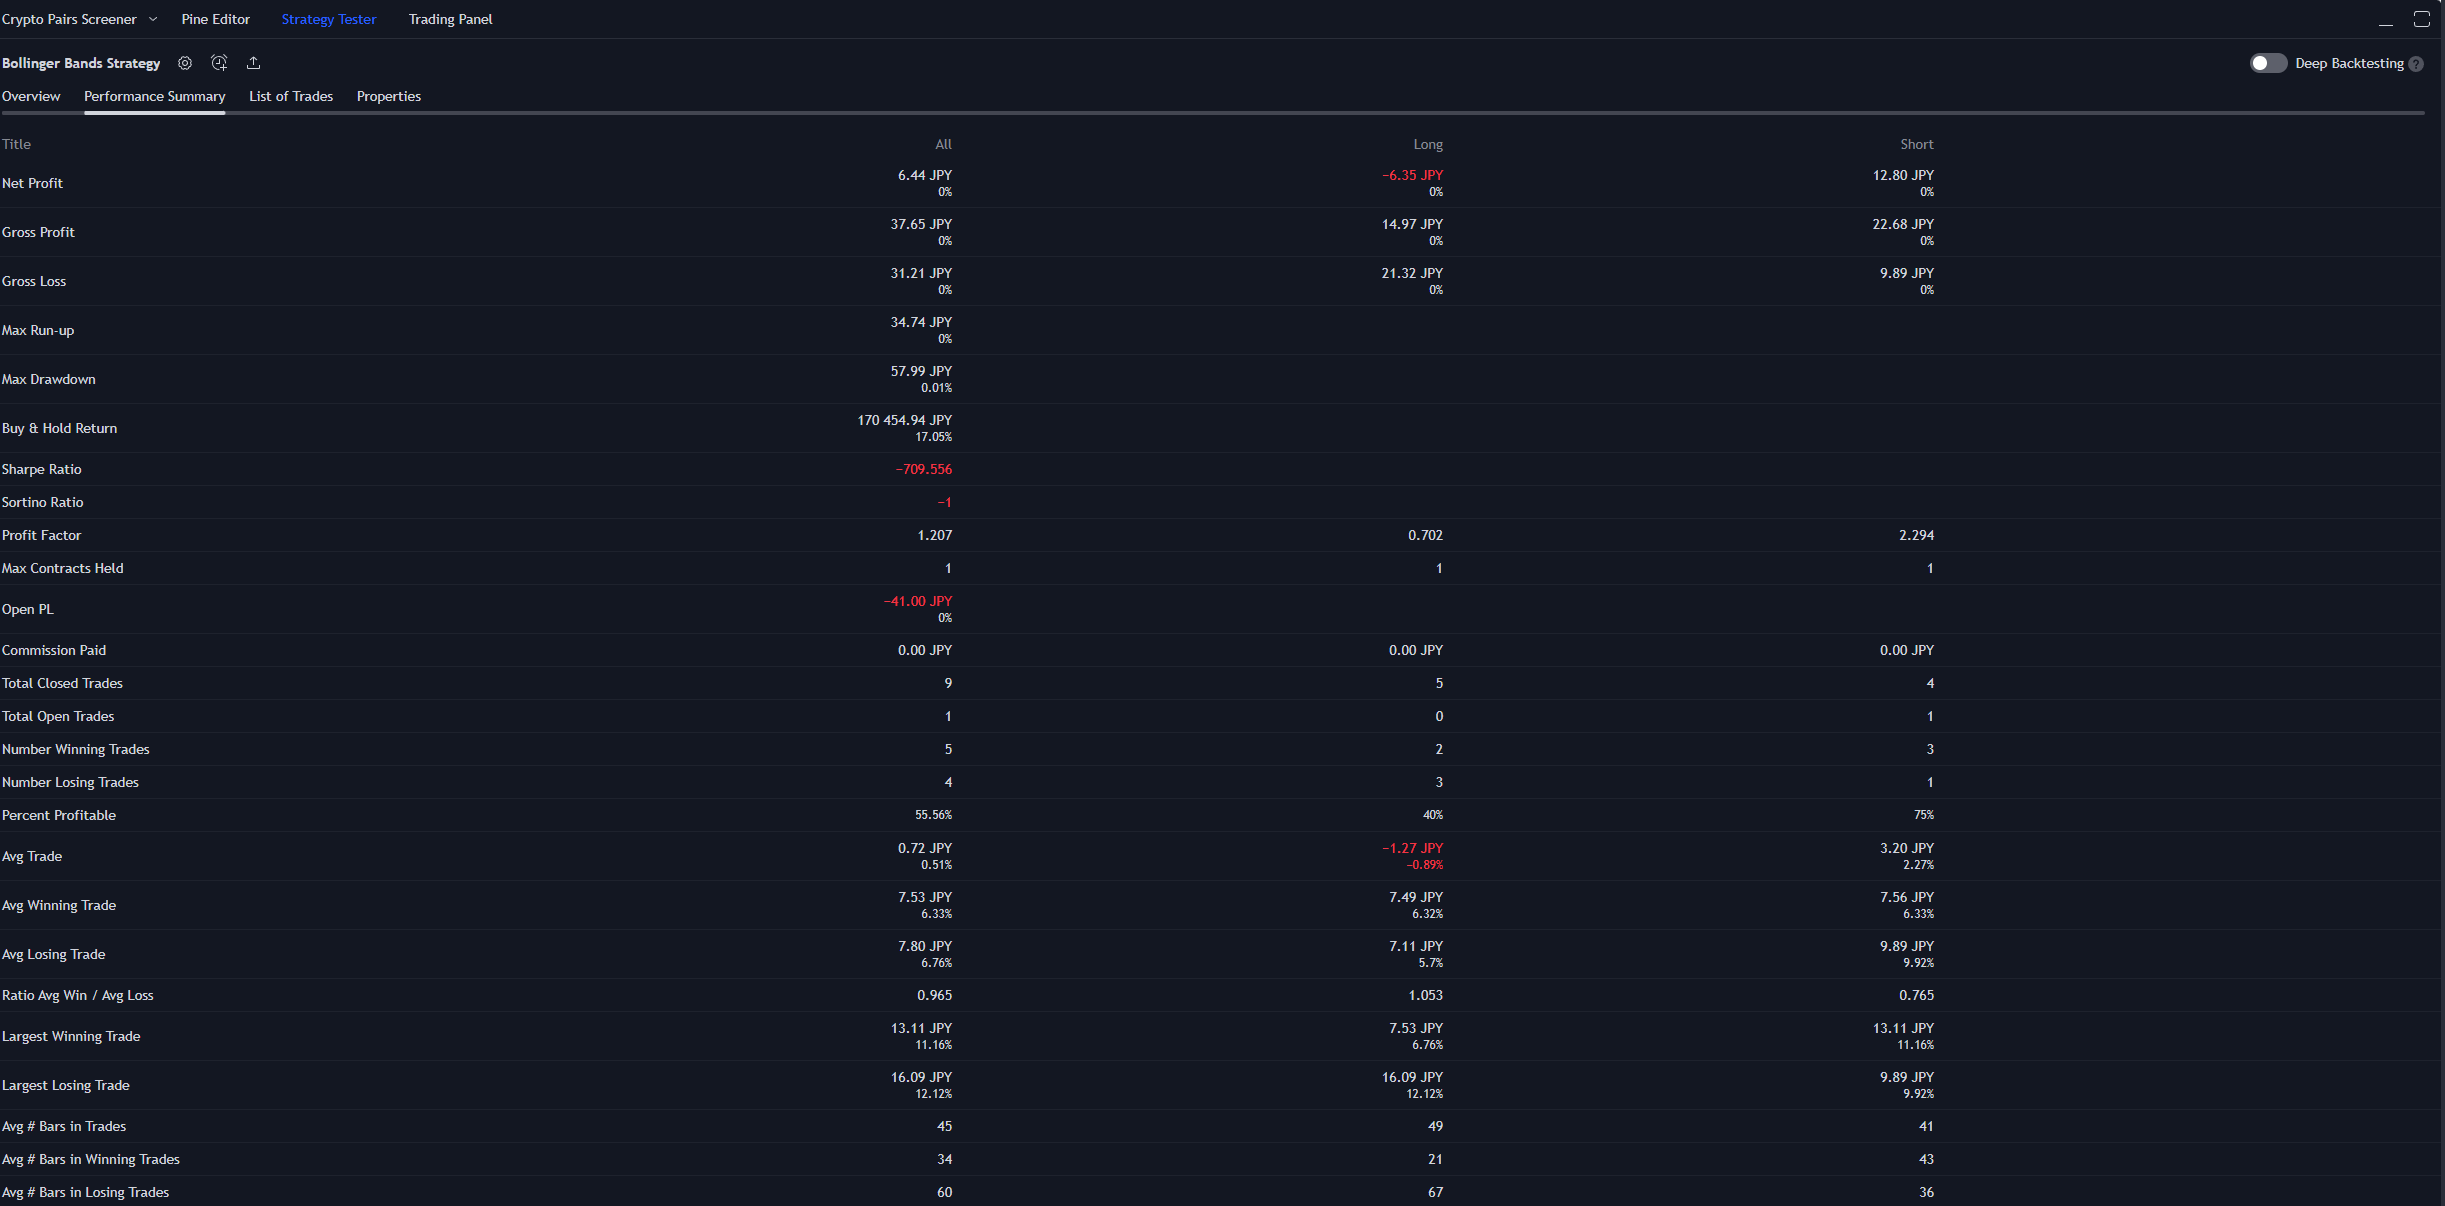Click Deep Backtesting help question icon
The image size is (2445, 1206).
tap(2416, 64)
